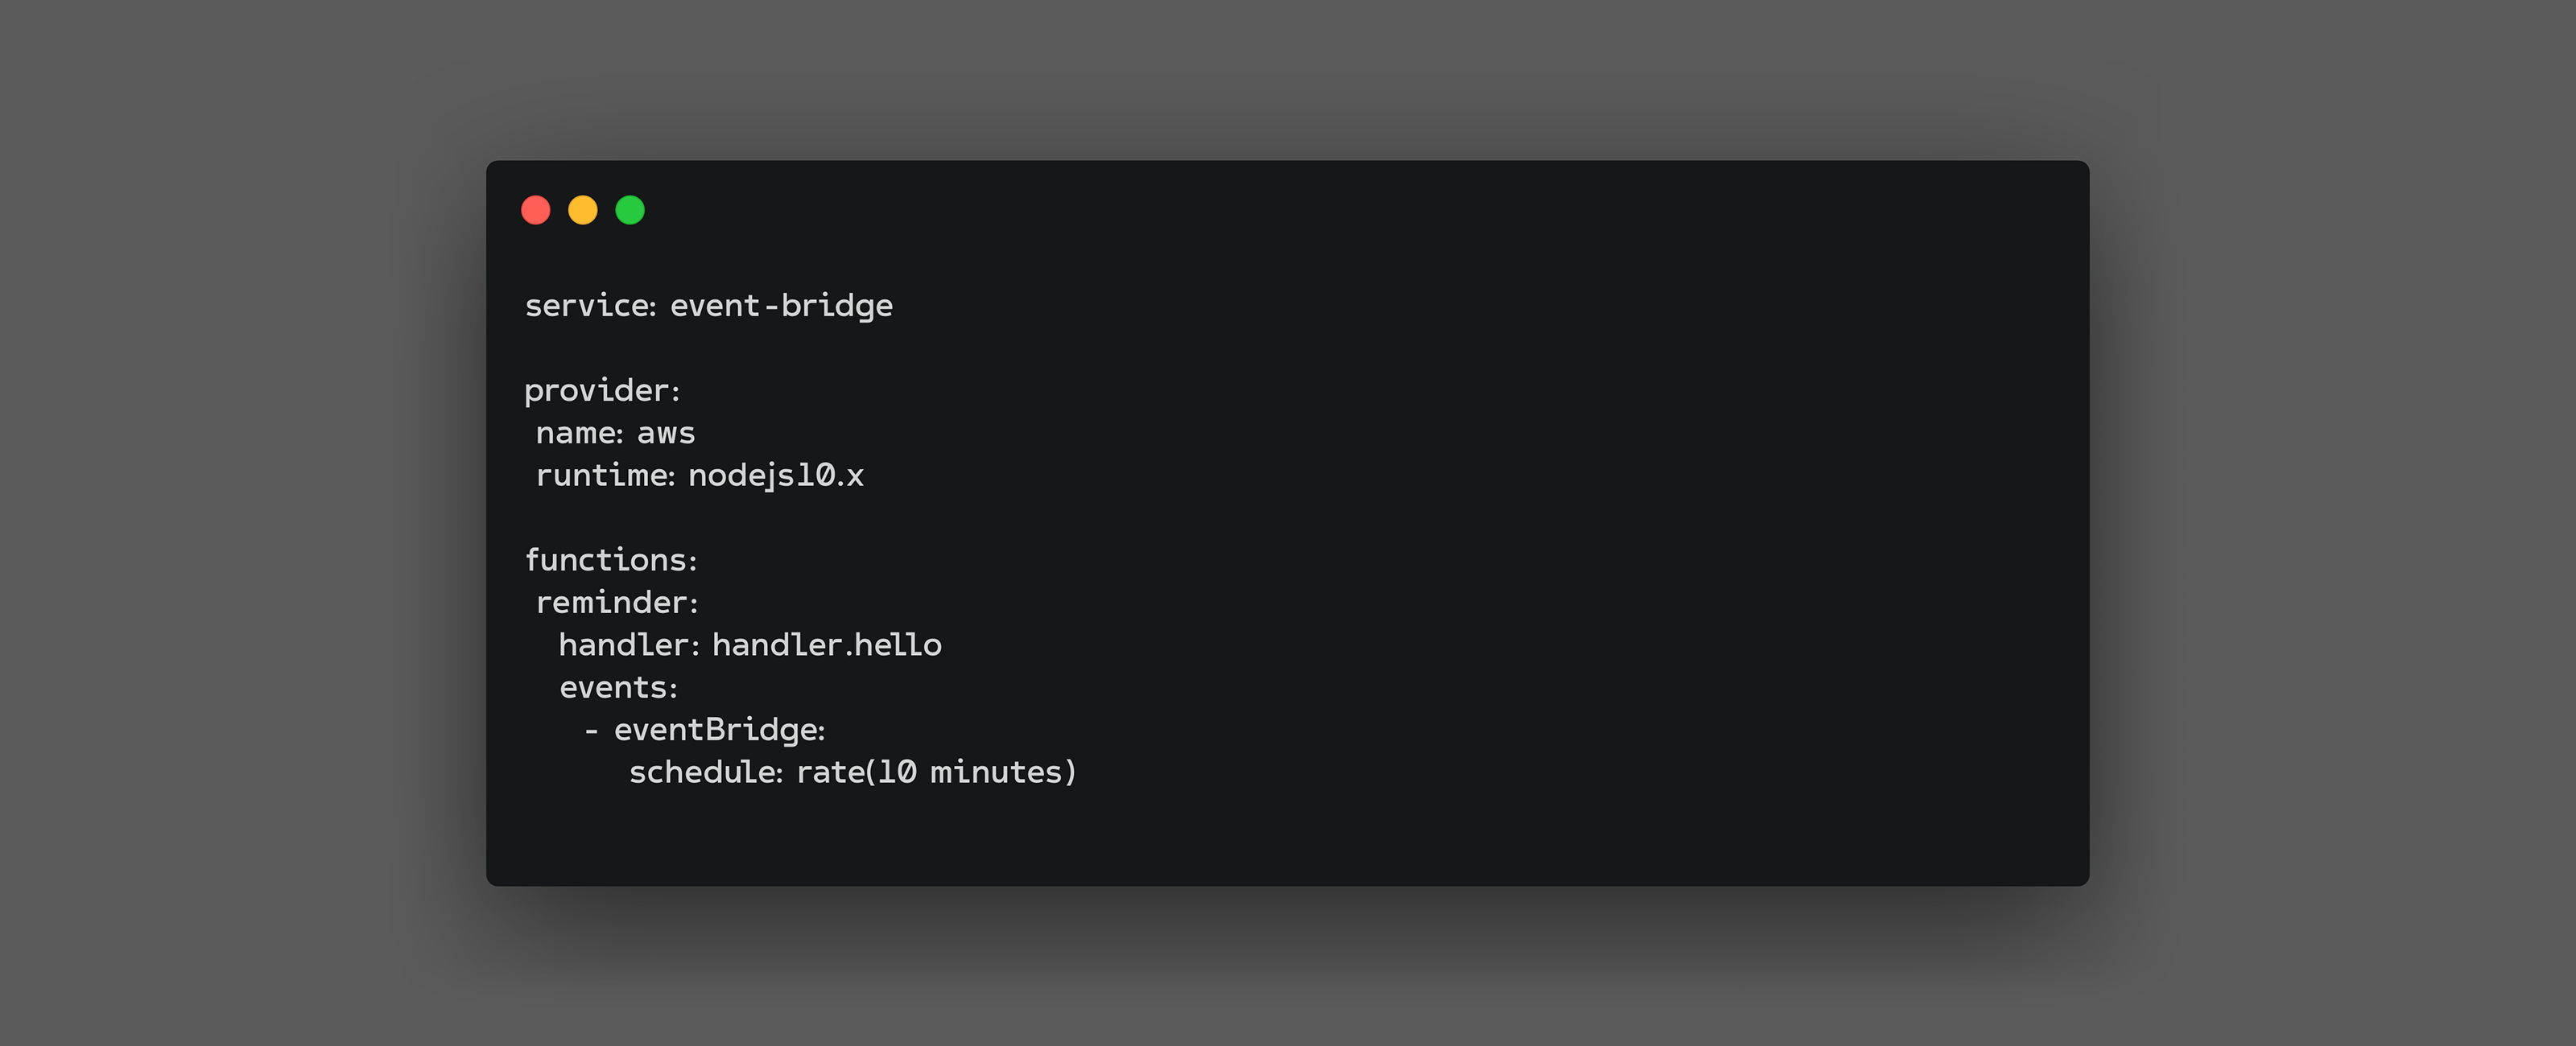
Task: Click the 'schedule:' key text
Action: (706, 772)
